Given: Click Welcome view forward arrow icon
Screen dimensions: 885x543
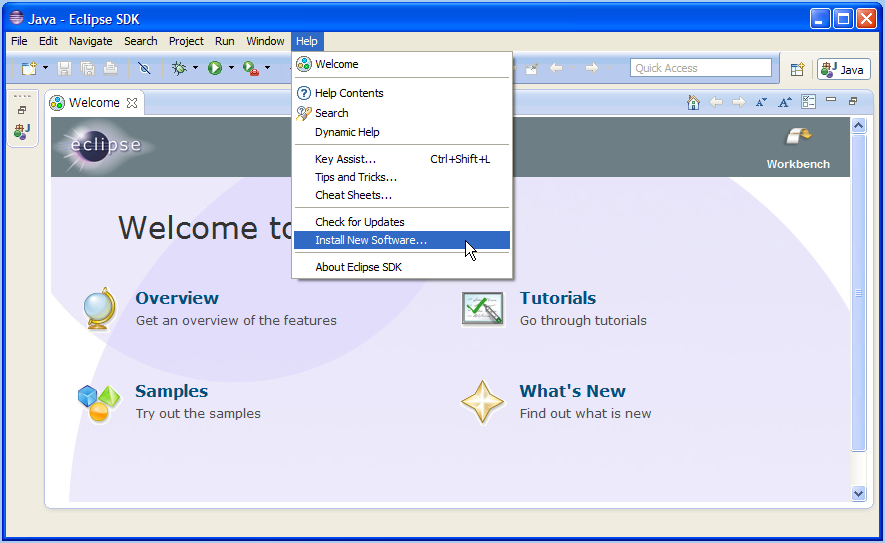Looking at the screenshot, I should point(738,102).
